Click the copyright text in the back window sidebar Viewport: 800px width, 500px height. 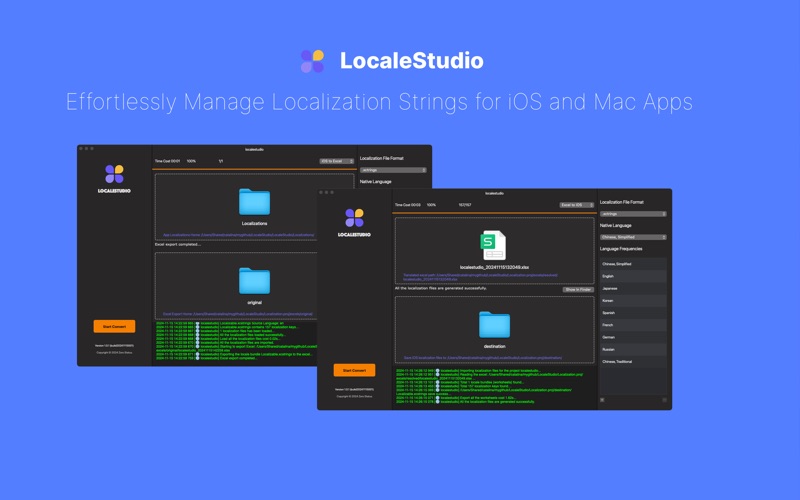pos(114,353)
